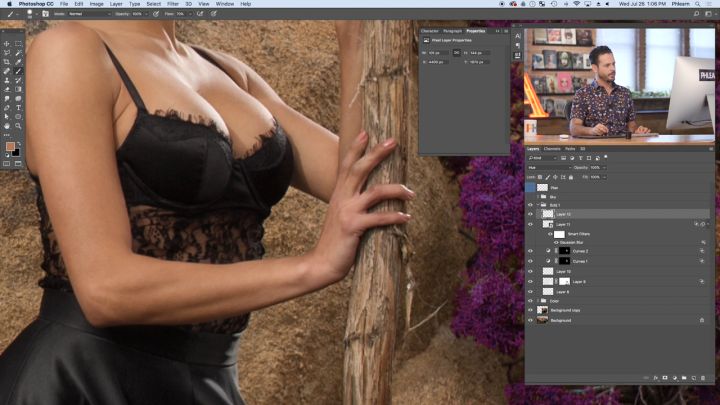Open layer Fill slider dropdown
The height and width of the screenshot is (405, 720).
604,177
